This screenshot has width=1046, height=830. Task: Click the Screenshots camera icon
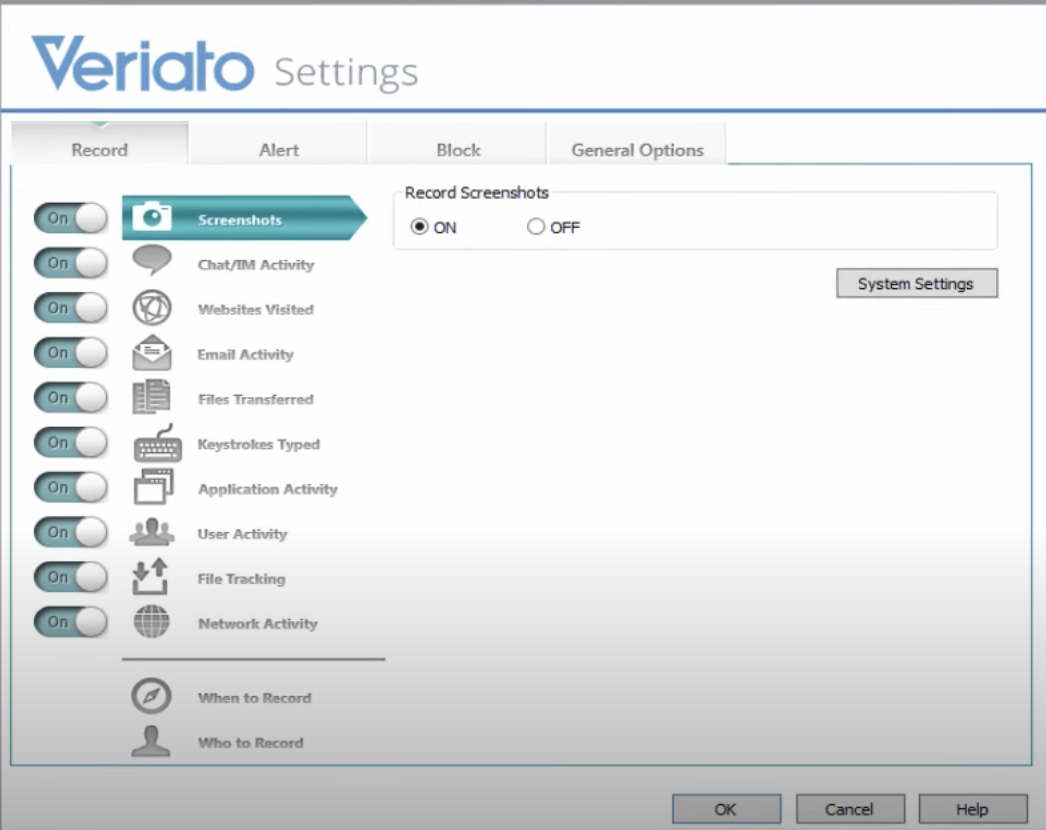pyautogui.click(x=152, y=217)
